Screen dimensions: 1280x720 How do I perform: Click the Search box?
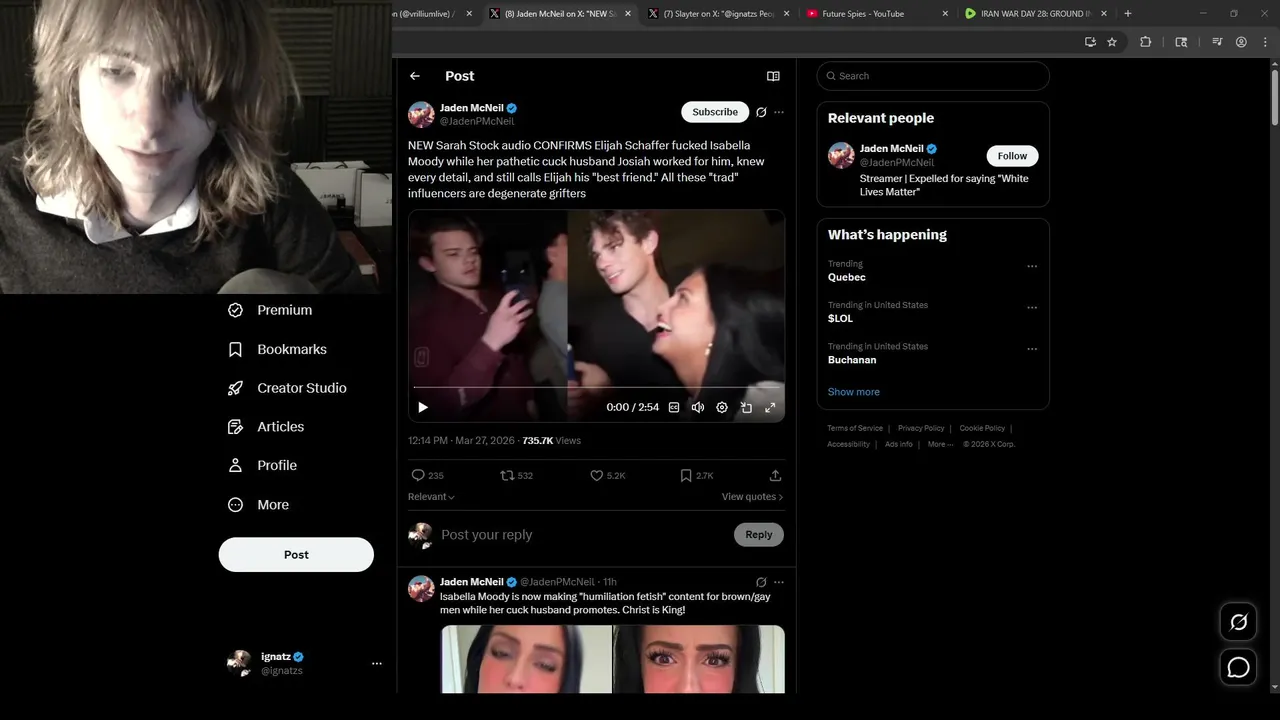(x=933, y=76)
